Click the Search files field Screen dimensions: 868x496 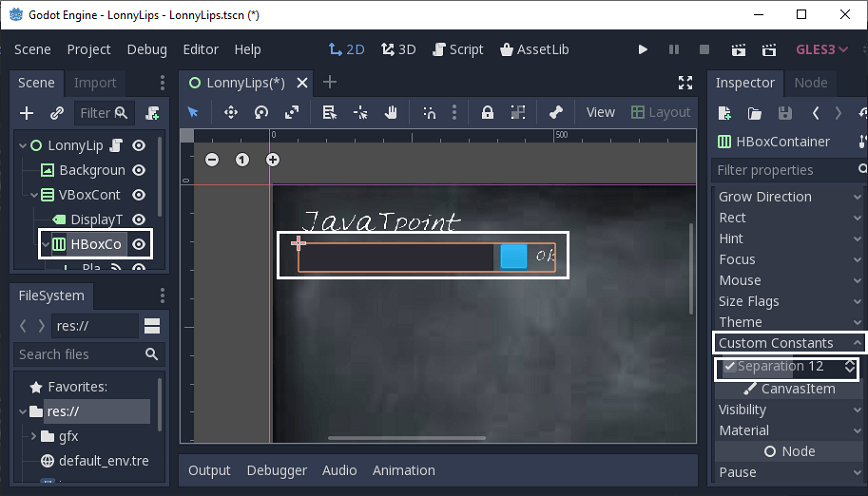point(89,354)
